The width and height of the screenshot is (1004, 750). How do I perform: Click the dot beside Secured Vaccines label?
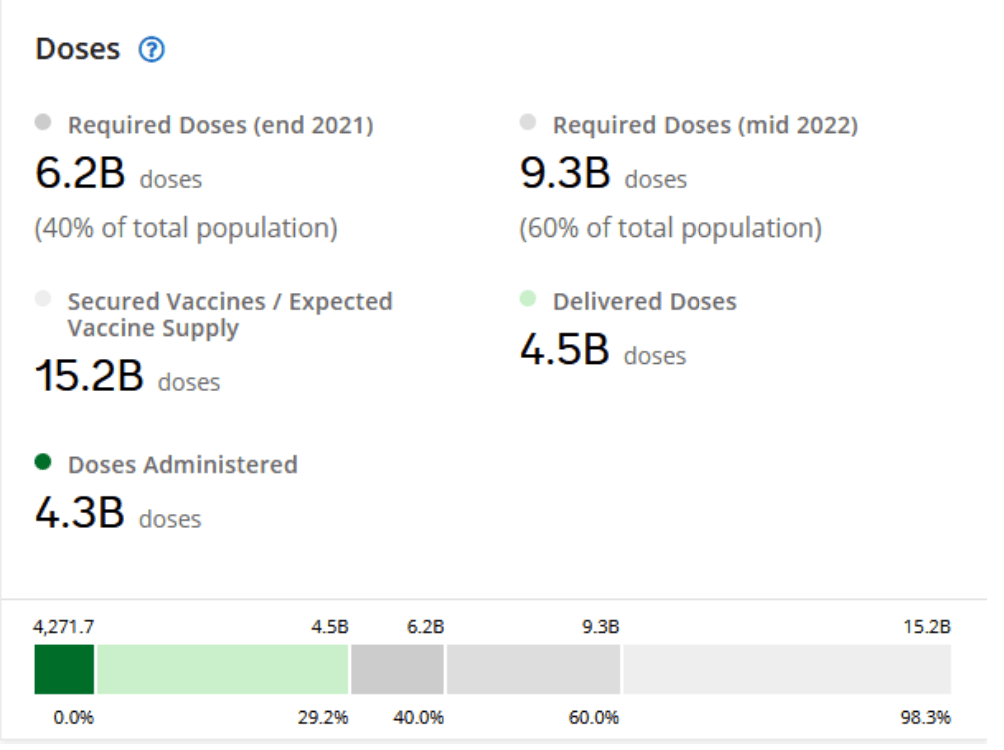(42, 299)
